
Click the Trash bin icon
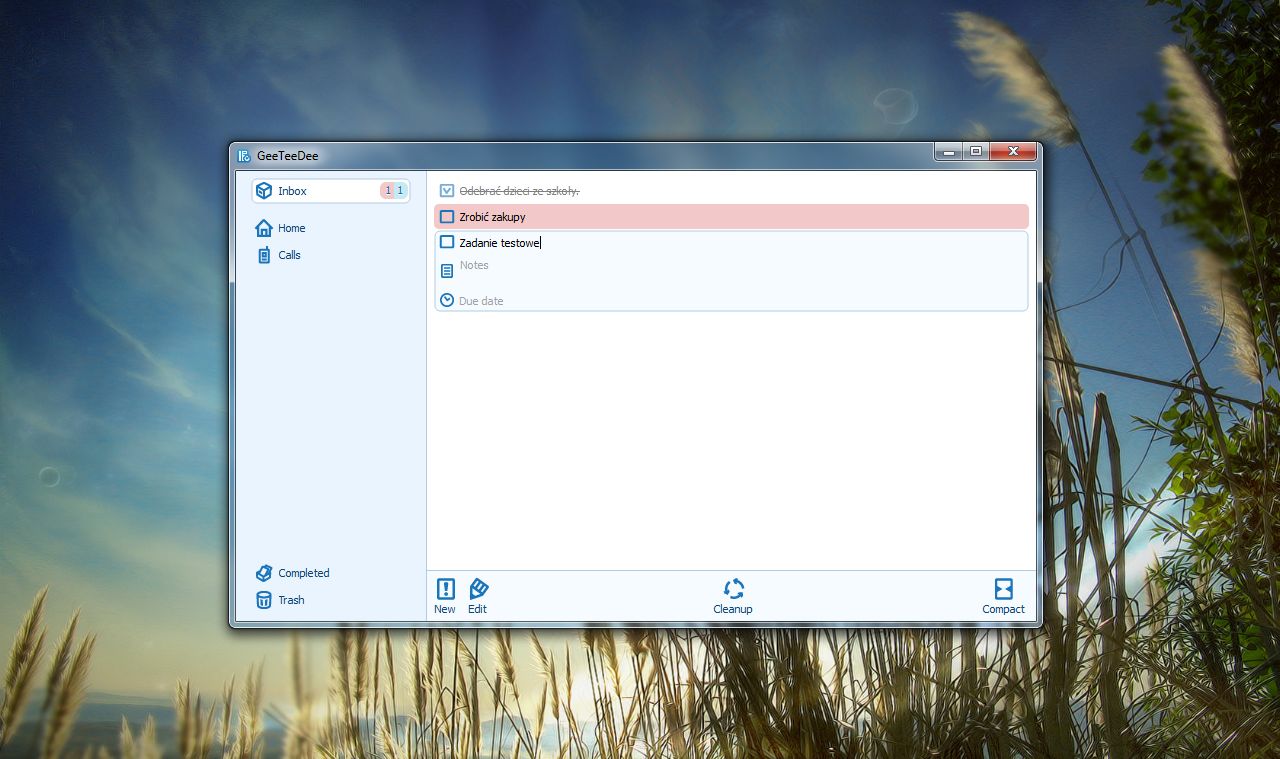point(264,600)
